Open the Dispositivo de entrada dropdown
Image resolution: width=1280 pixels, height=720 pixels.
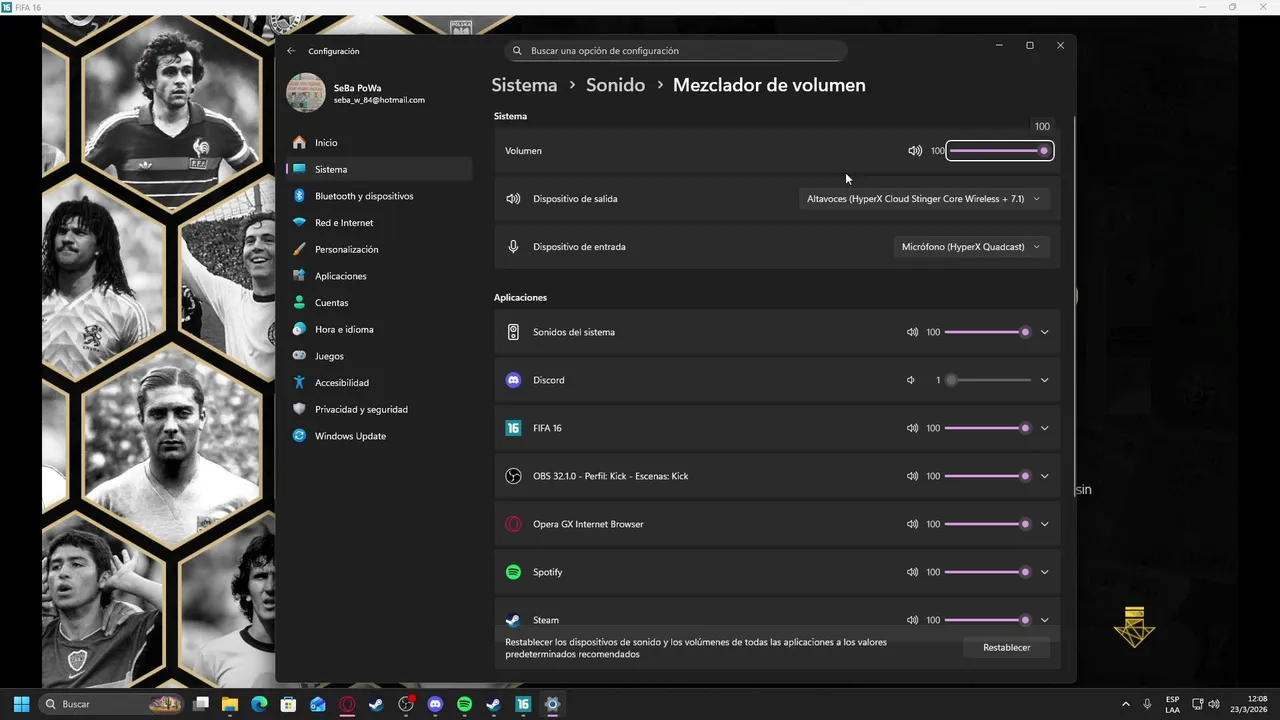(x=971, y=247)
